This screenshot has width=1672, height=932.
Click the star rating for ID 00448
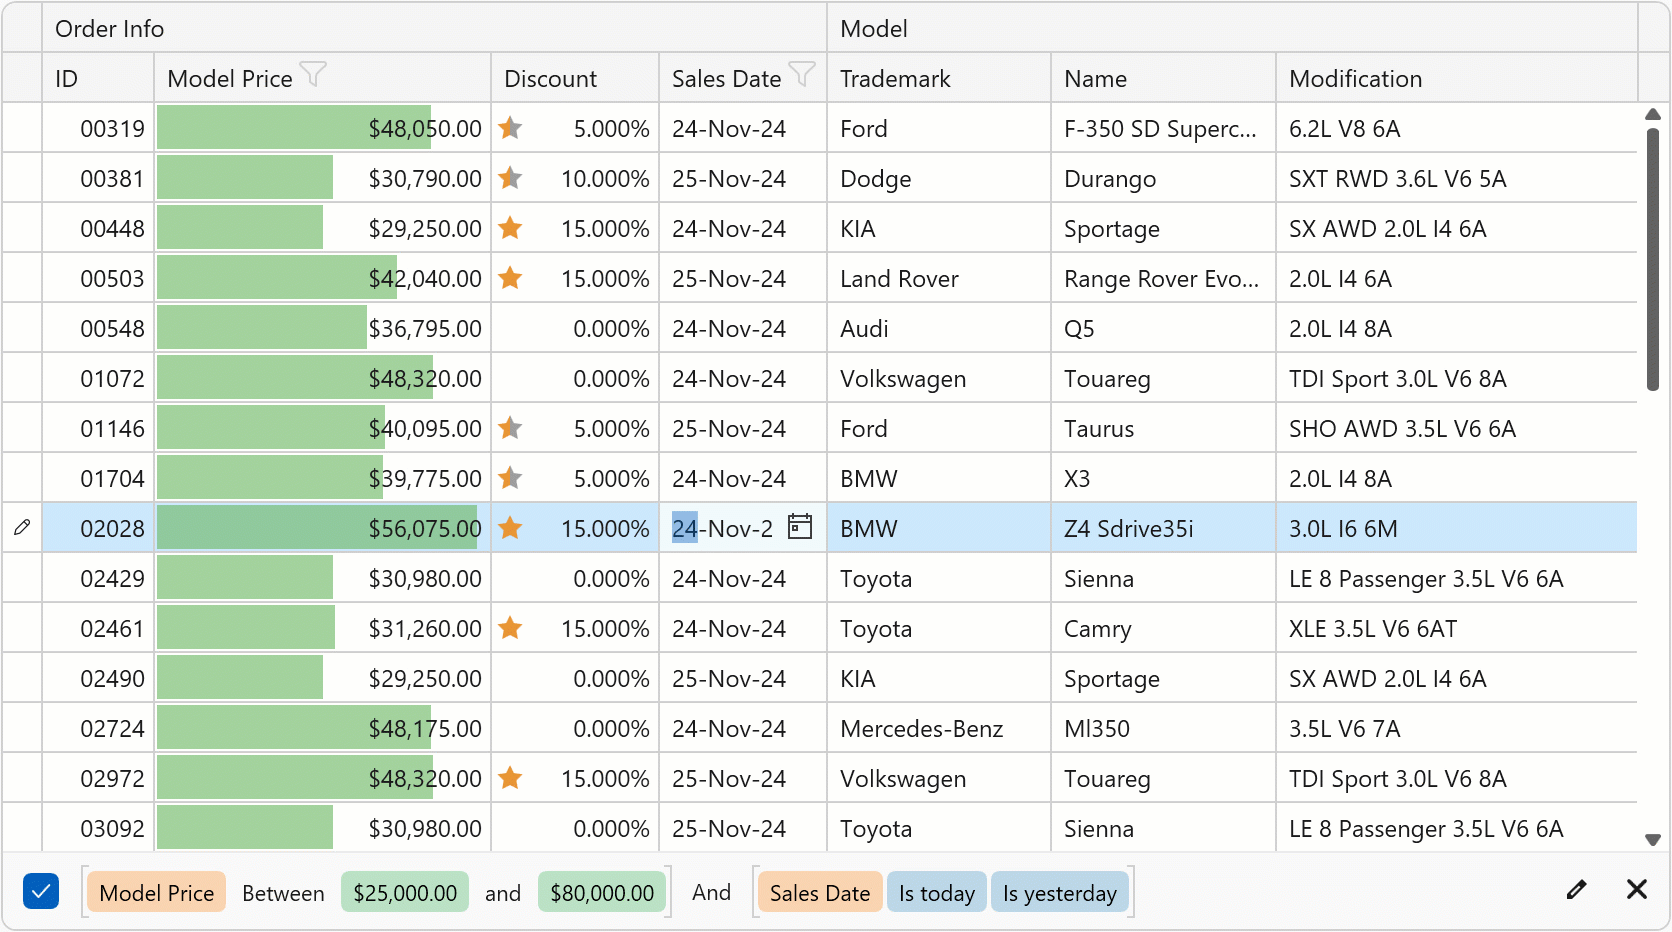(x=511, y=227)
